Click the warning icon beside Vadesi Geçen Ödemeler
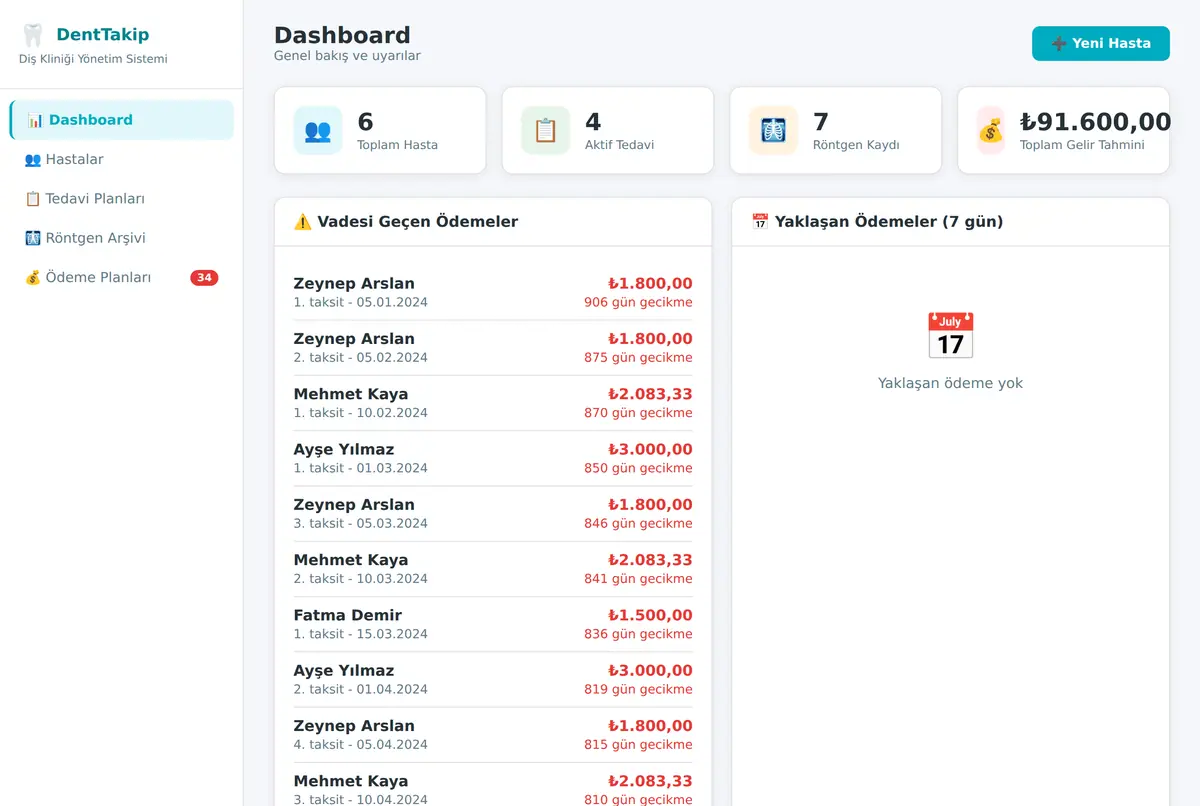The width and height of the screenshot is (1200, 806). pos(303,222)
